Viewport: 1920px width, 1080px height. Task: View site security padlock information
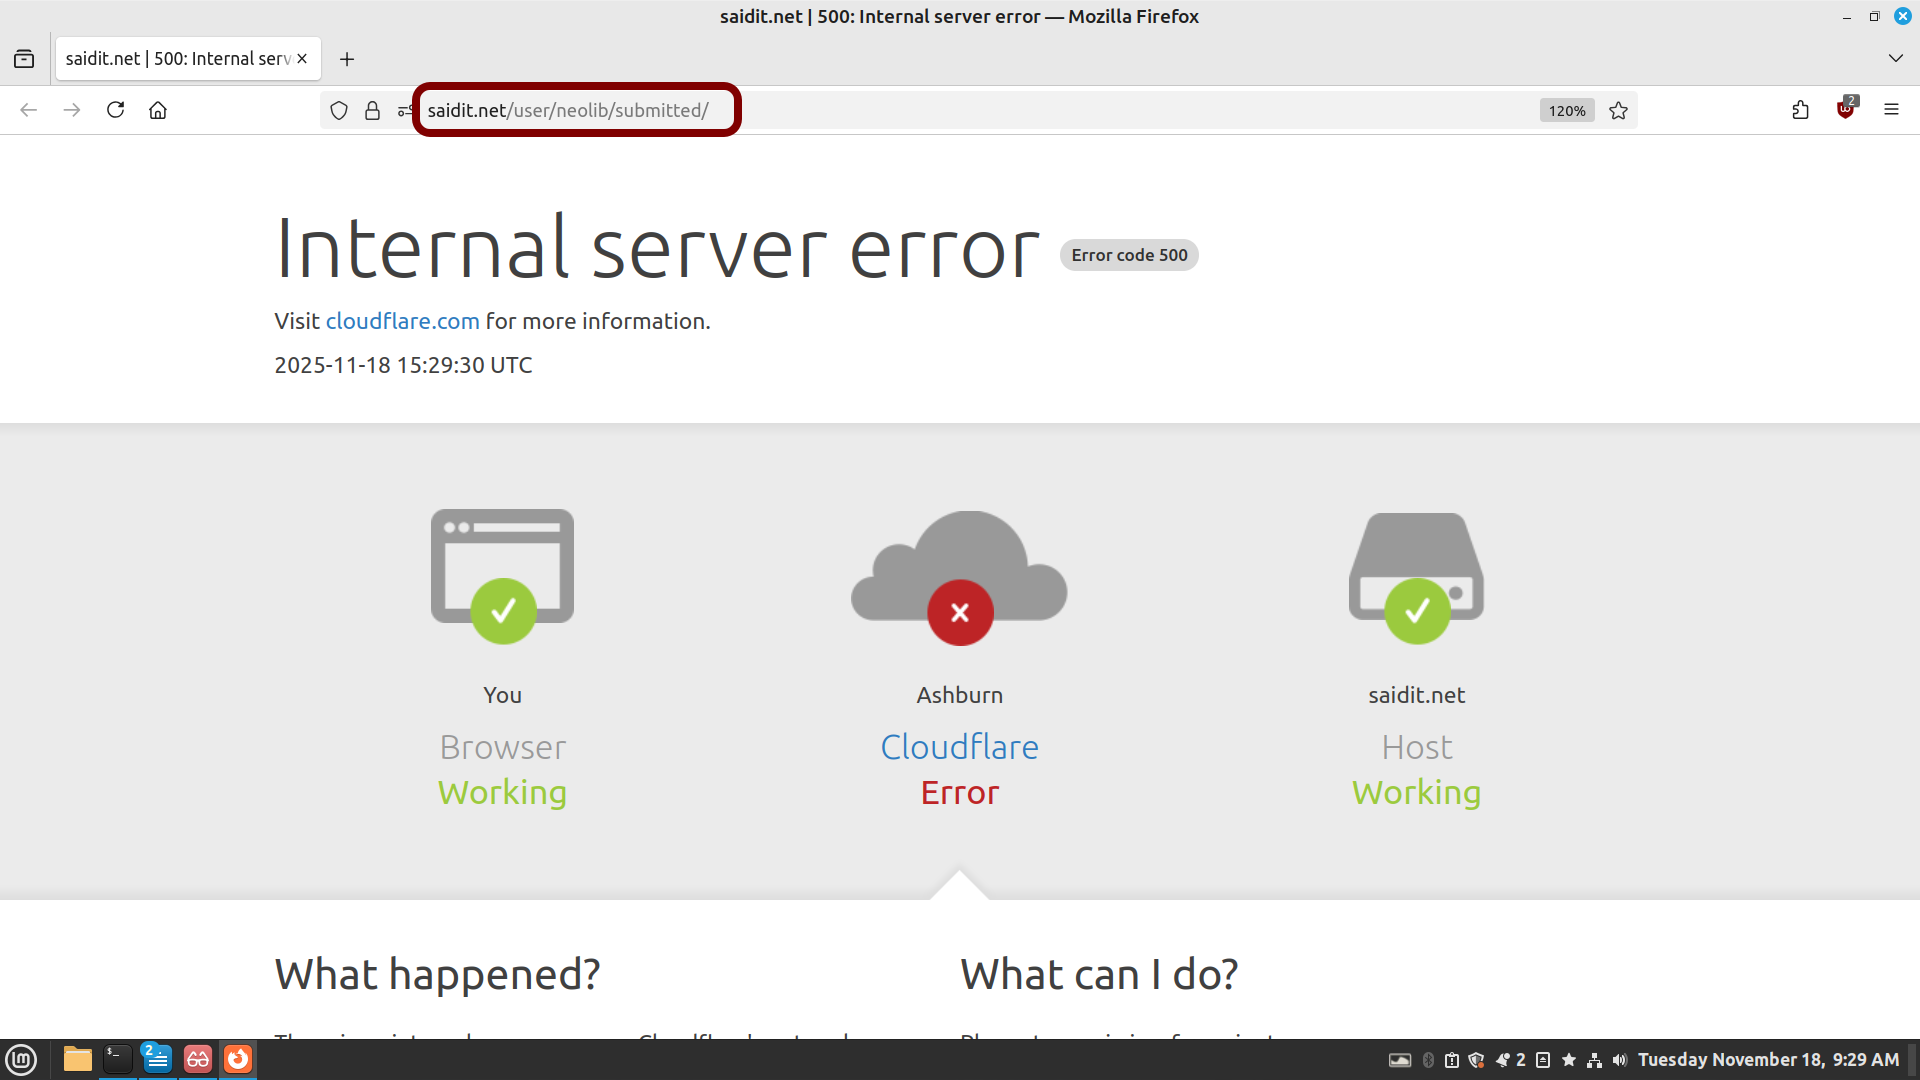pos(372,111)
